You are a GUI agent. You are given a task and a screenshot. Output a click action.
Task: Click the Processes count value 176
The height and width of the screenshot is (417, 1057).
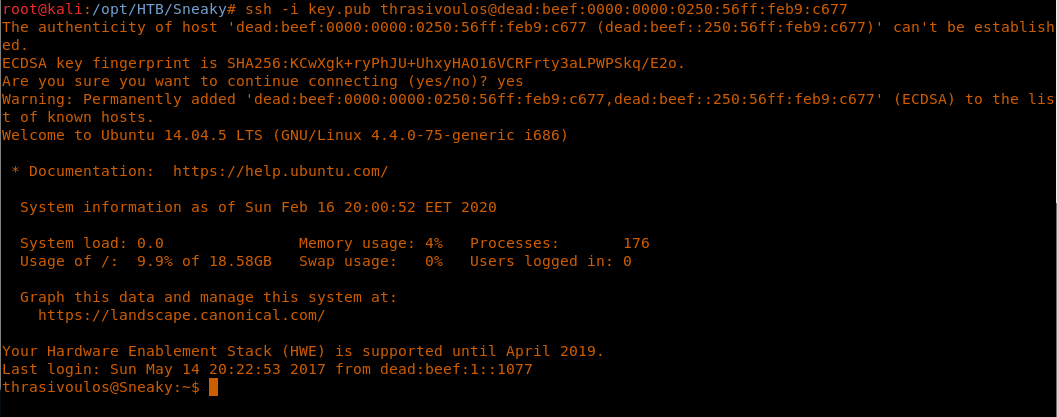[x=636, y=243]
